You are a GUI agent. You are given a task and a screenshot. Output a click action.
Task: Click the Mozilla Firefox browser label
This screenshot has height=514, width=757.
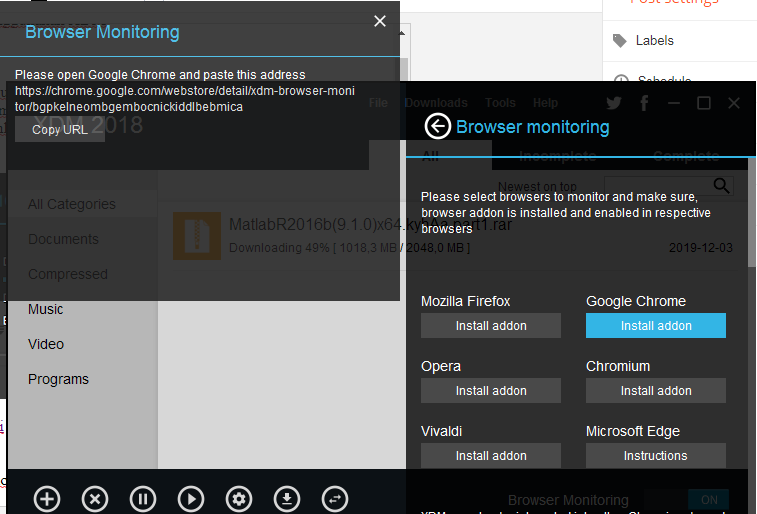pyautogui.click(x=465, y=301)
